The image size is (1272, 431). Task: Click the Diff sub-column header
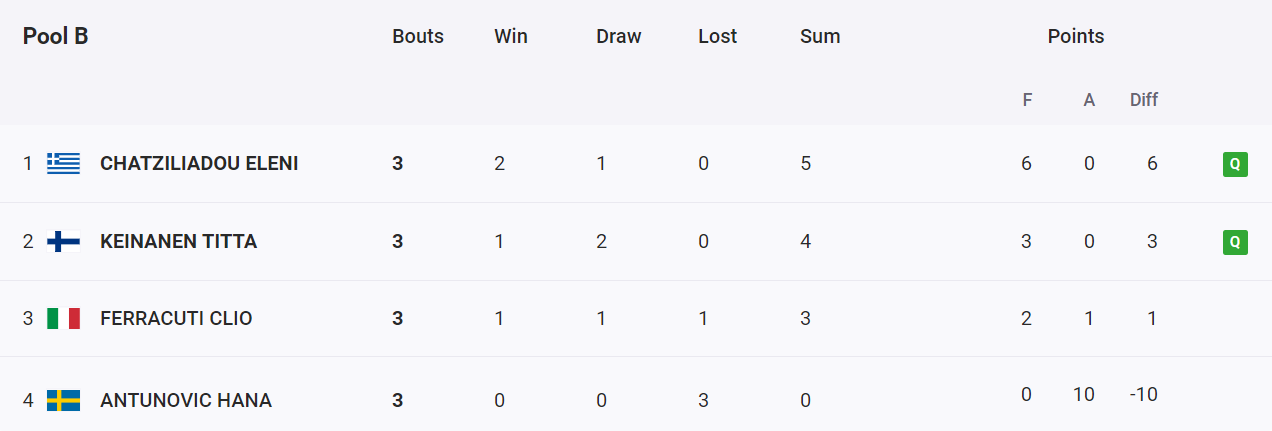coord(1144,100)
